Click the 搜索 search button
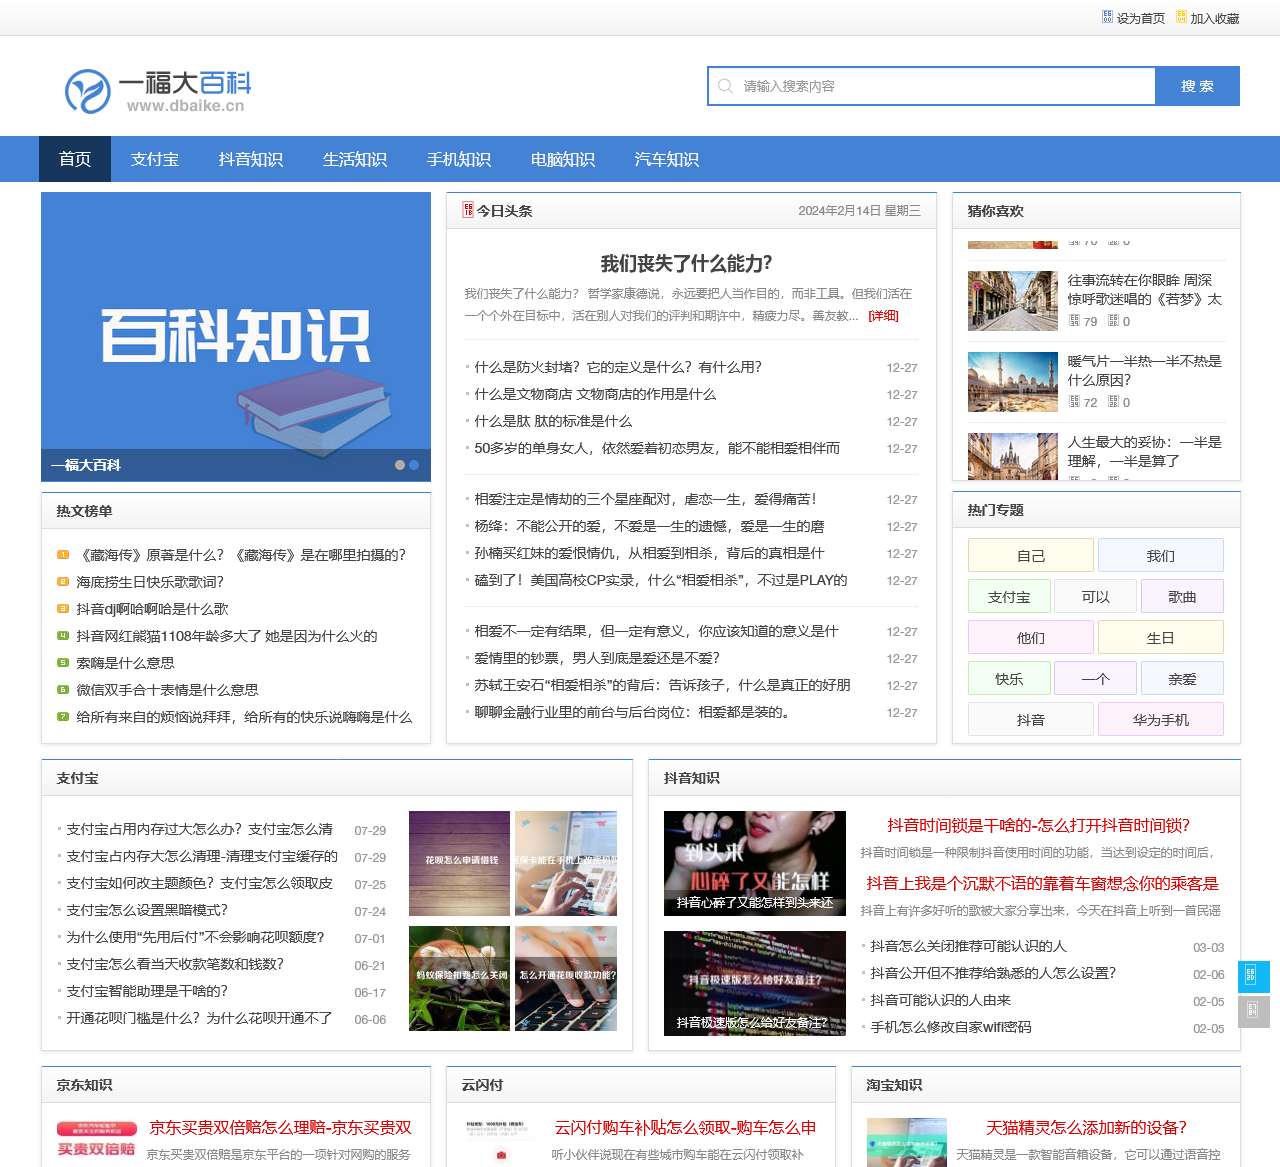 [x=1199, y=86]
